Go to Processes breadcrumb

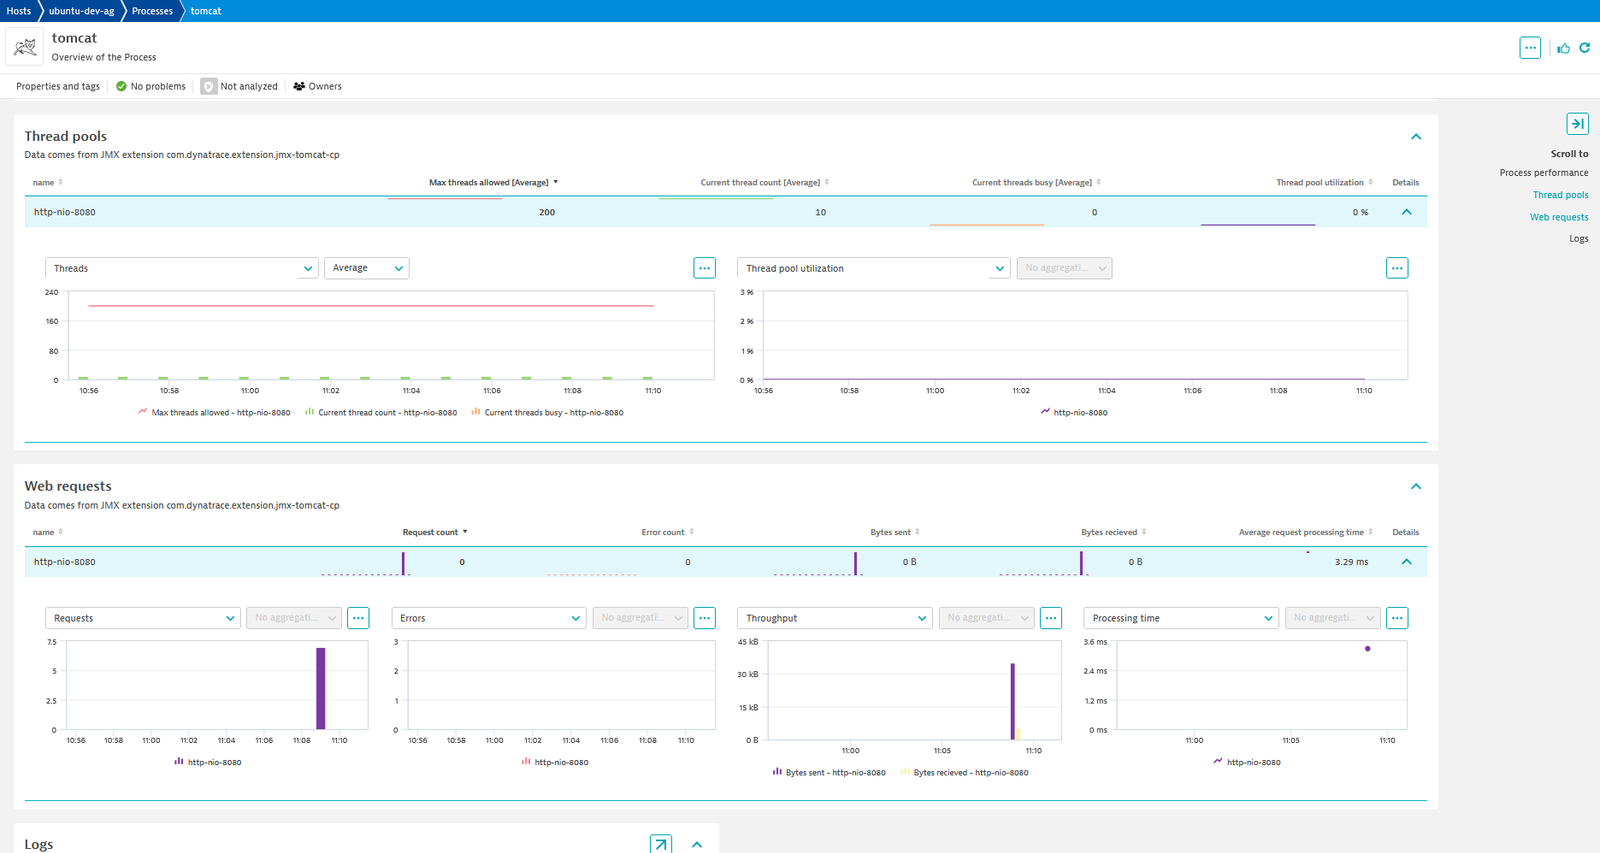click(x=152, y=11)
